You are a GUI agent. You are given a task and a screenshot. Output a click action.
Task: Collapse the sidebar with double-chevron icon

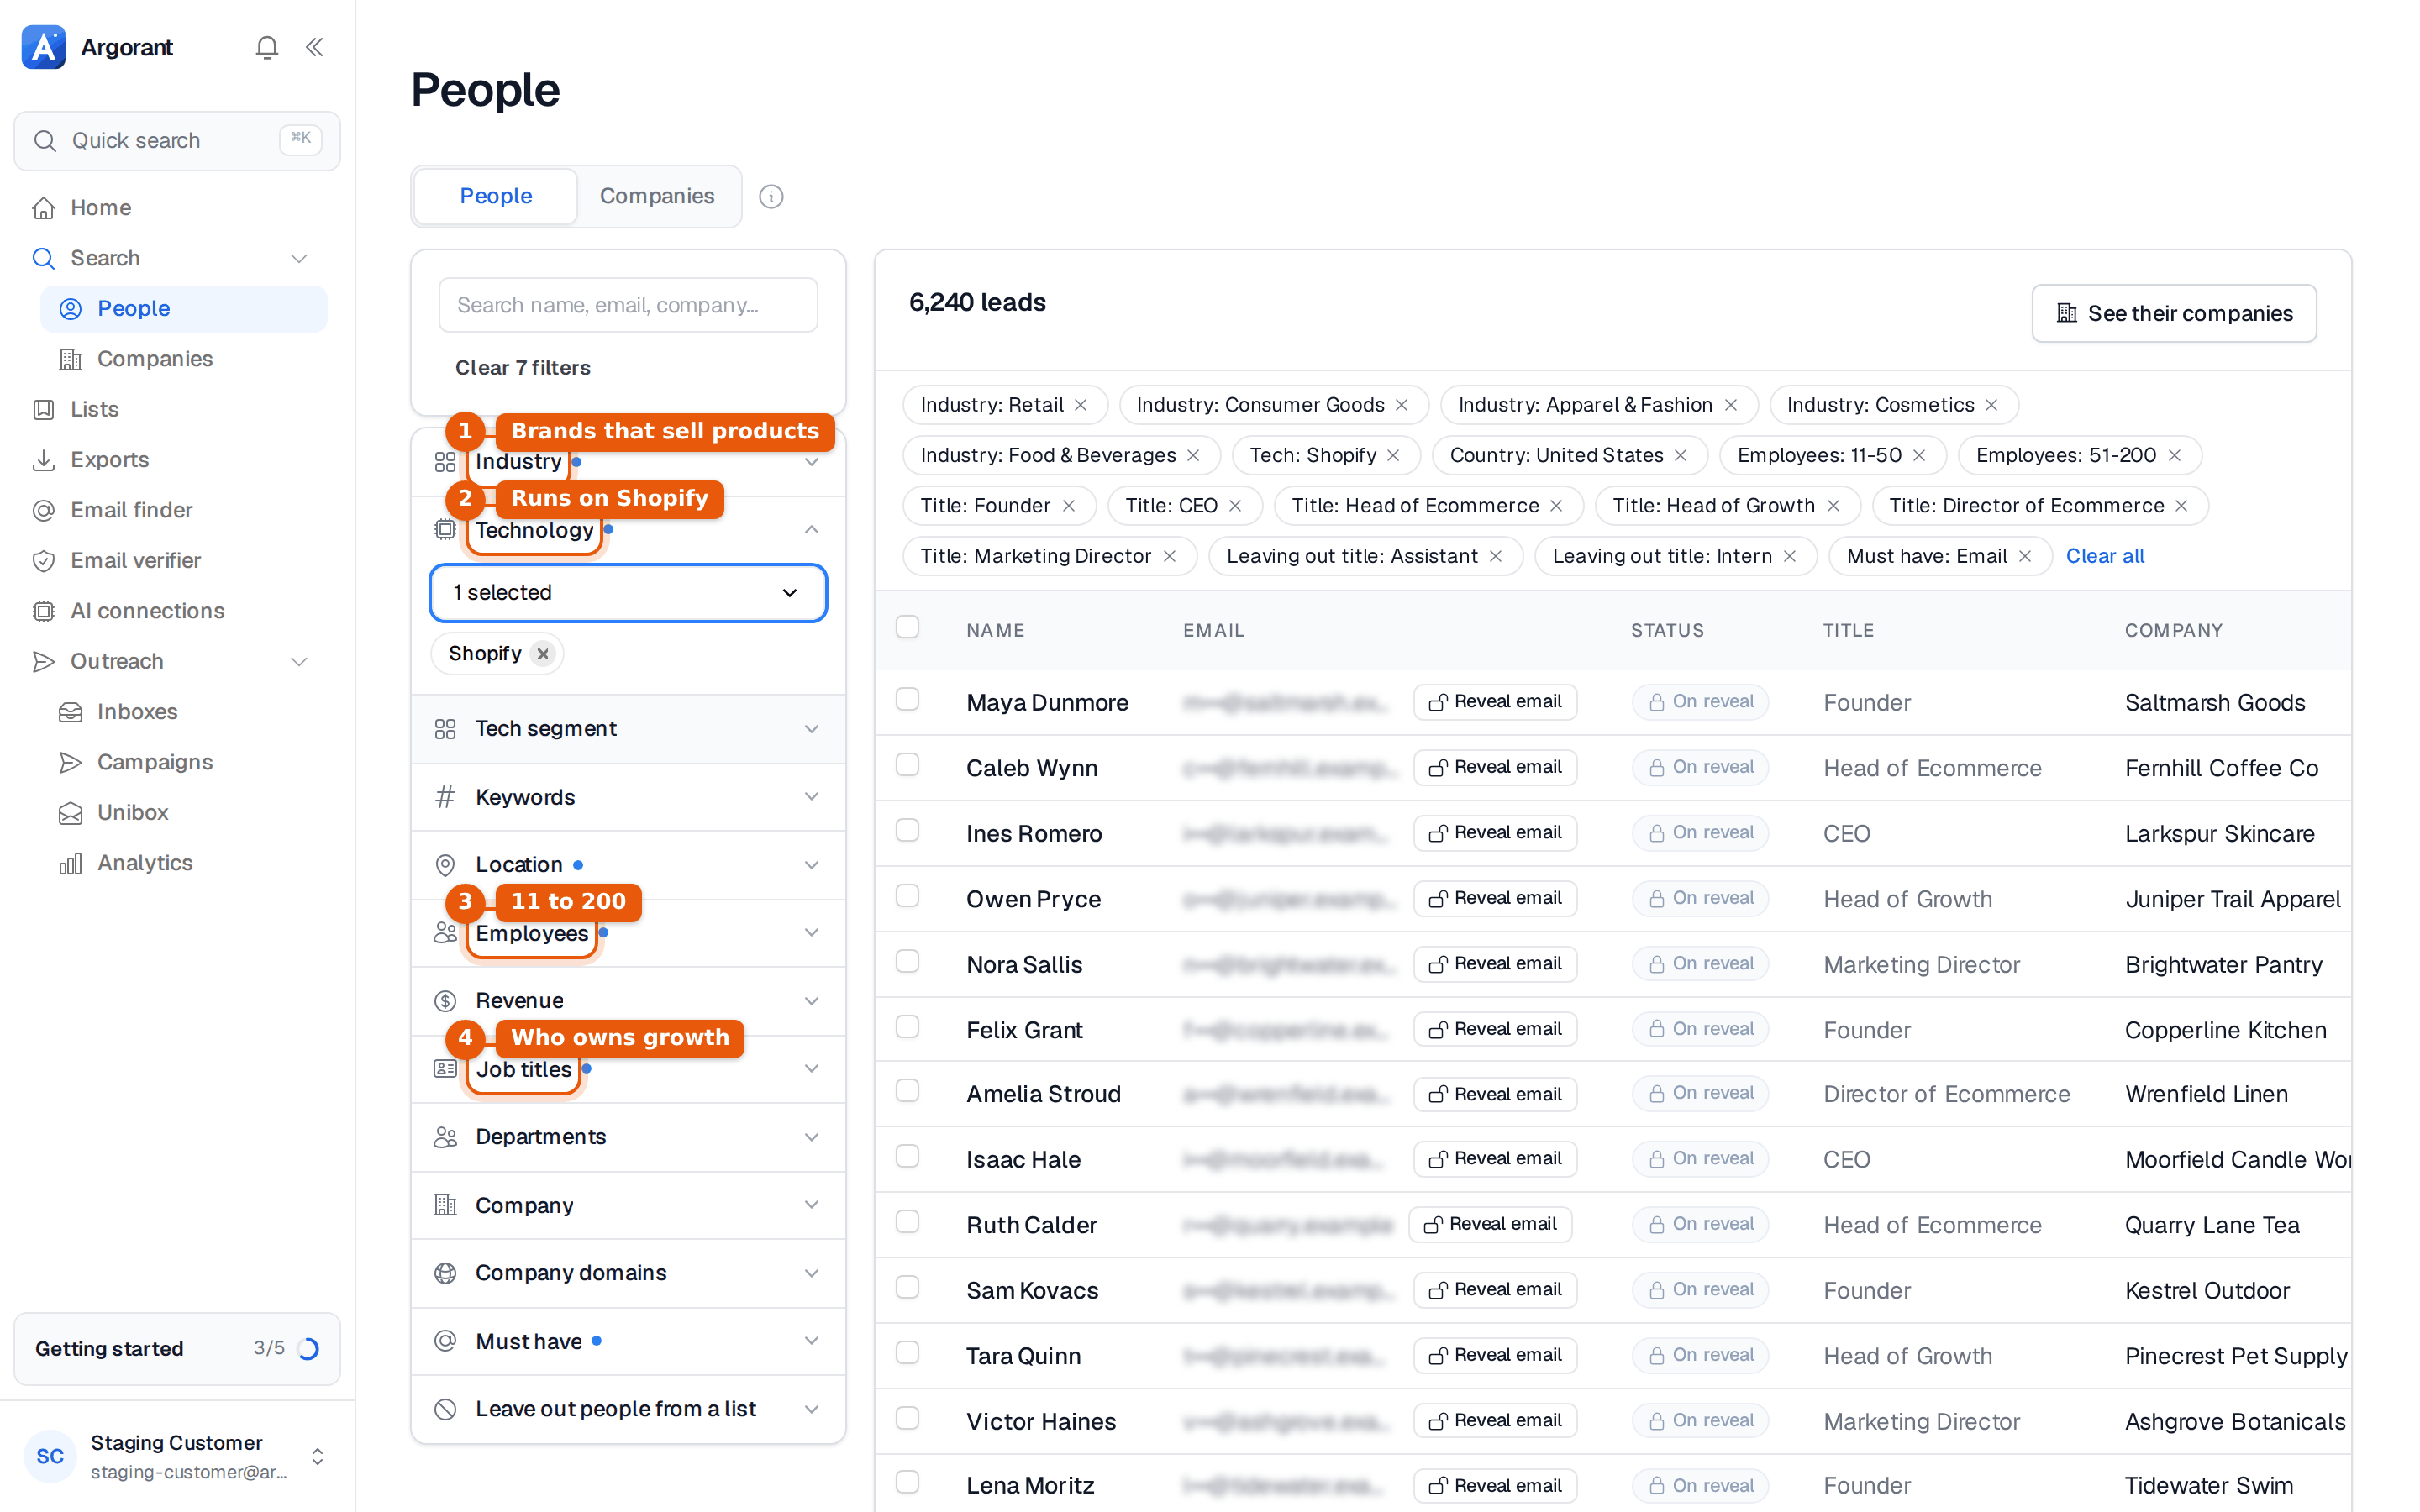coord(314,47)
